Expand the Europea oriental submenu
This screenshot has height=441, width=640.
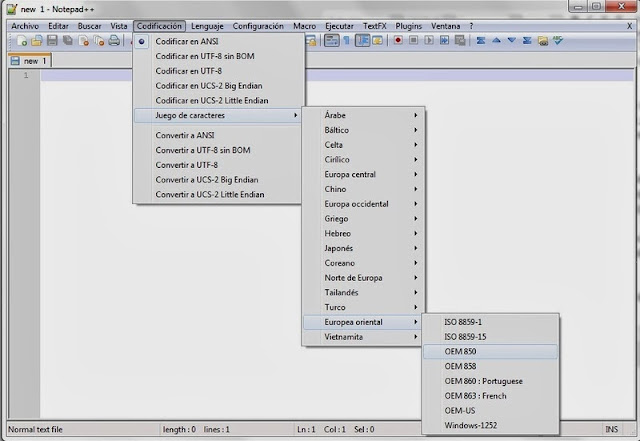[363, 322]
